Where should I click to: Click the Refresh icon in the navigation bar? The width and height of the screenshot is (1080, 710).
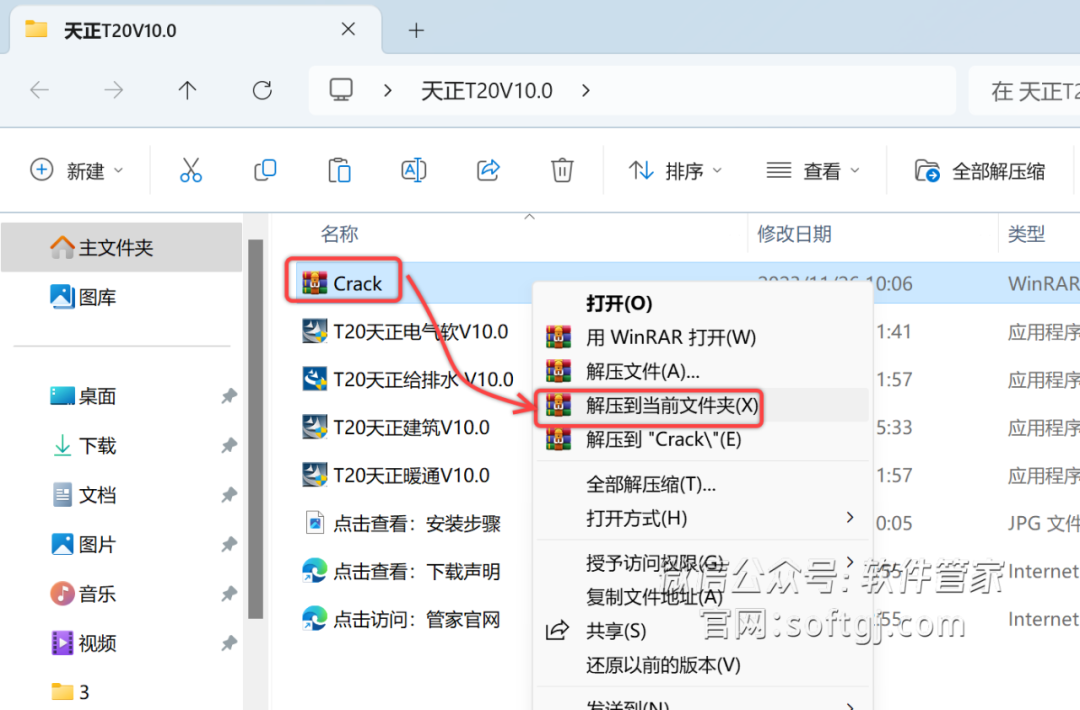tap(261, 90)
